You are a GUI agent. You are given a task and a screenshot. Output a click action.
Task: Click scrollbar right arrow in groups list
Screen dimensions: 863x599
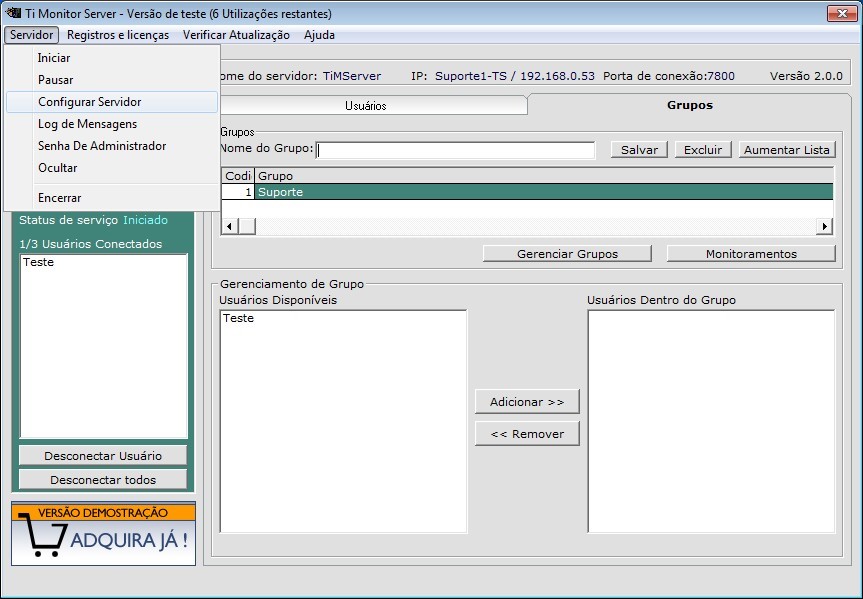[825, 227]
